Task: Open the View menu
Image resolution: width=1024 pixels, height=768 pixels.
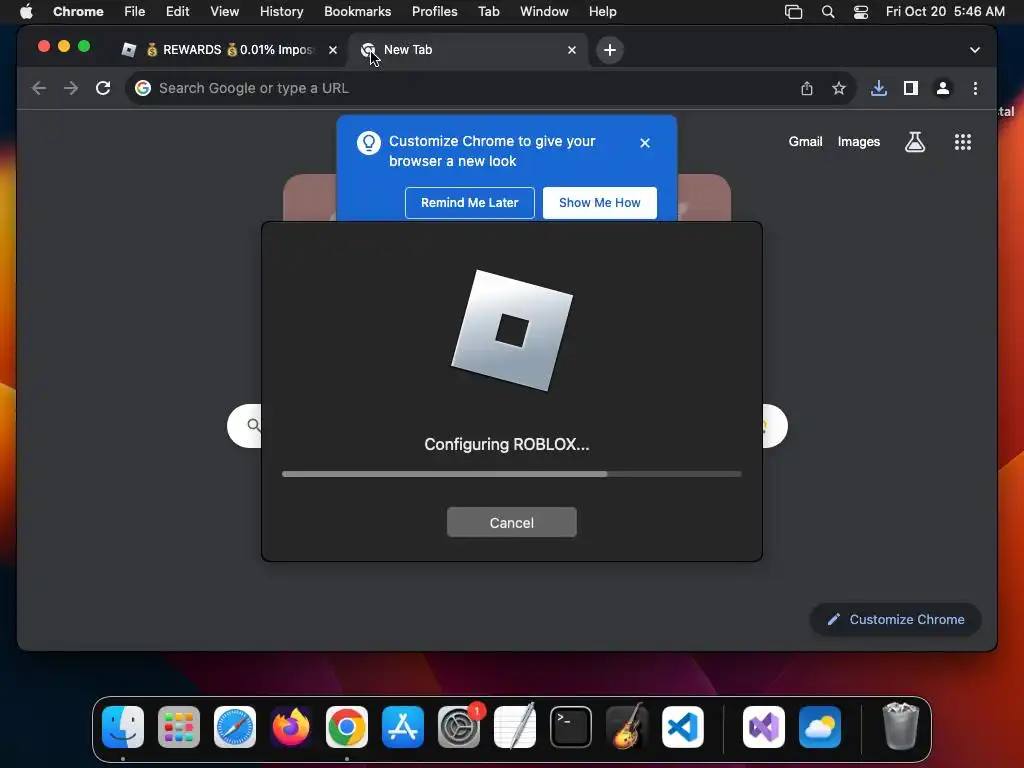Action: click(224, 11)
